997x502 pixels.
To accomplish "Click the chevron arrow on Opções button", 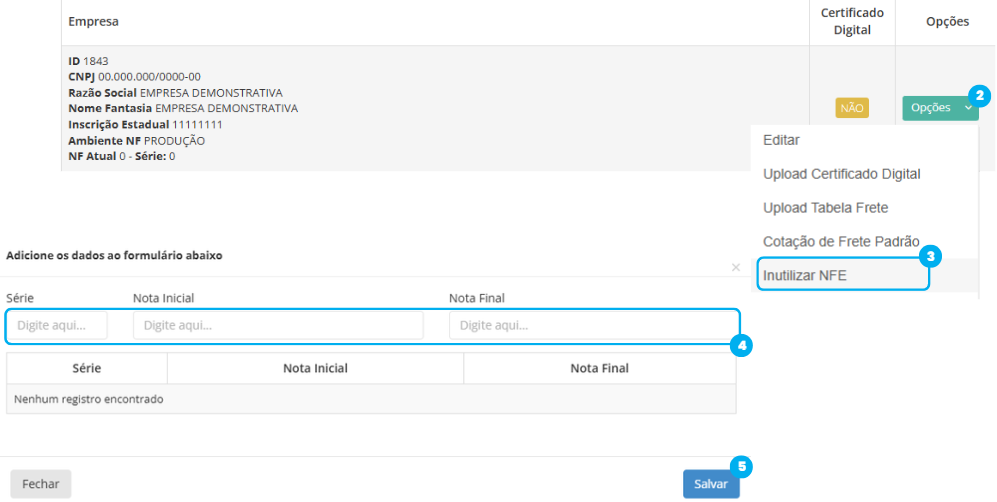I will click(967, 108).
